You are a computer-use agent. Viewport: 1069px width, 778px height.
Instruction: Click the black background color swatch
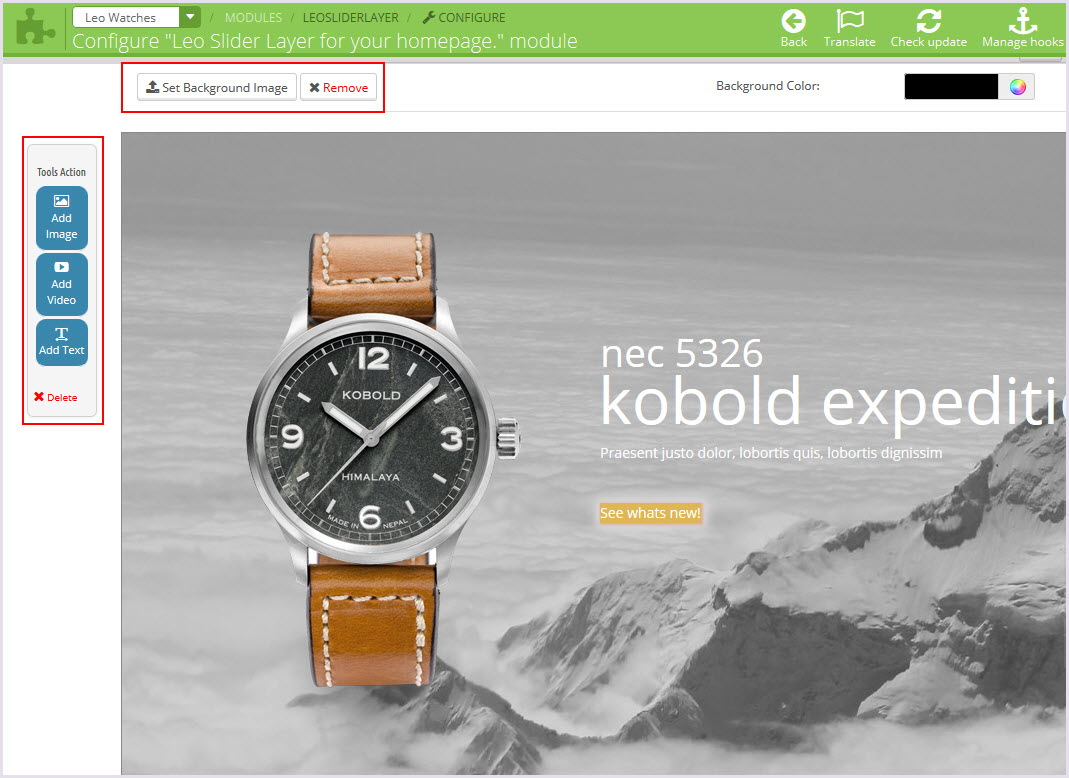951,87
